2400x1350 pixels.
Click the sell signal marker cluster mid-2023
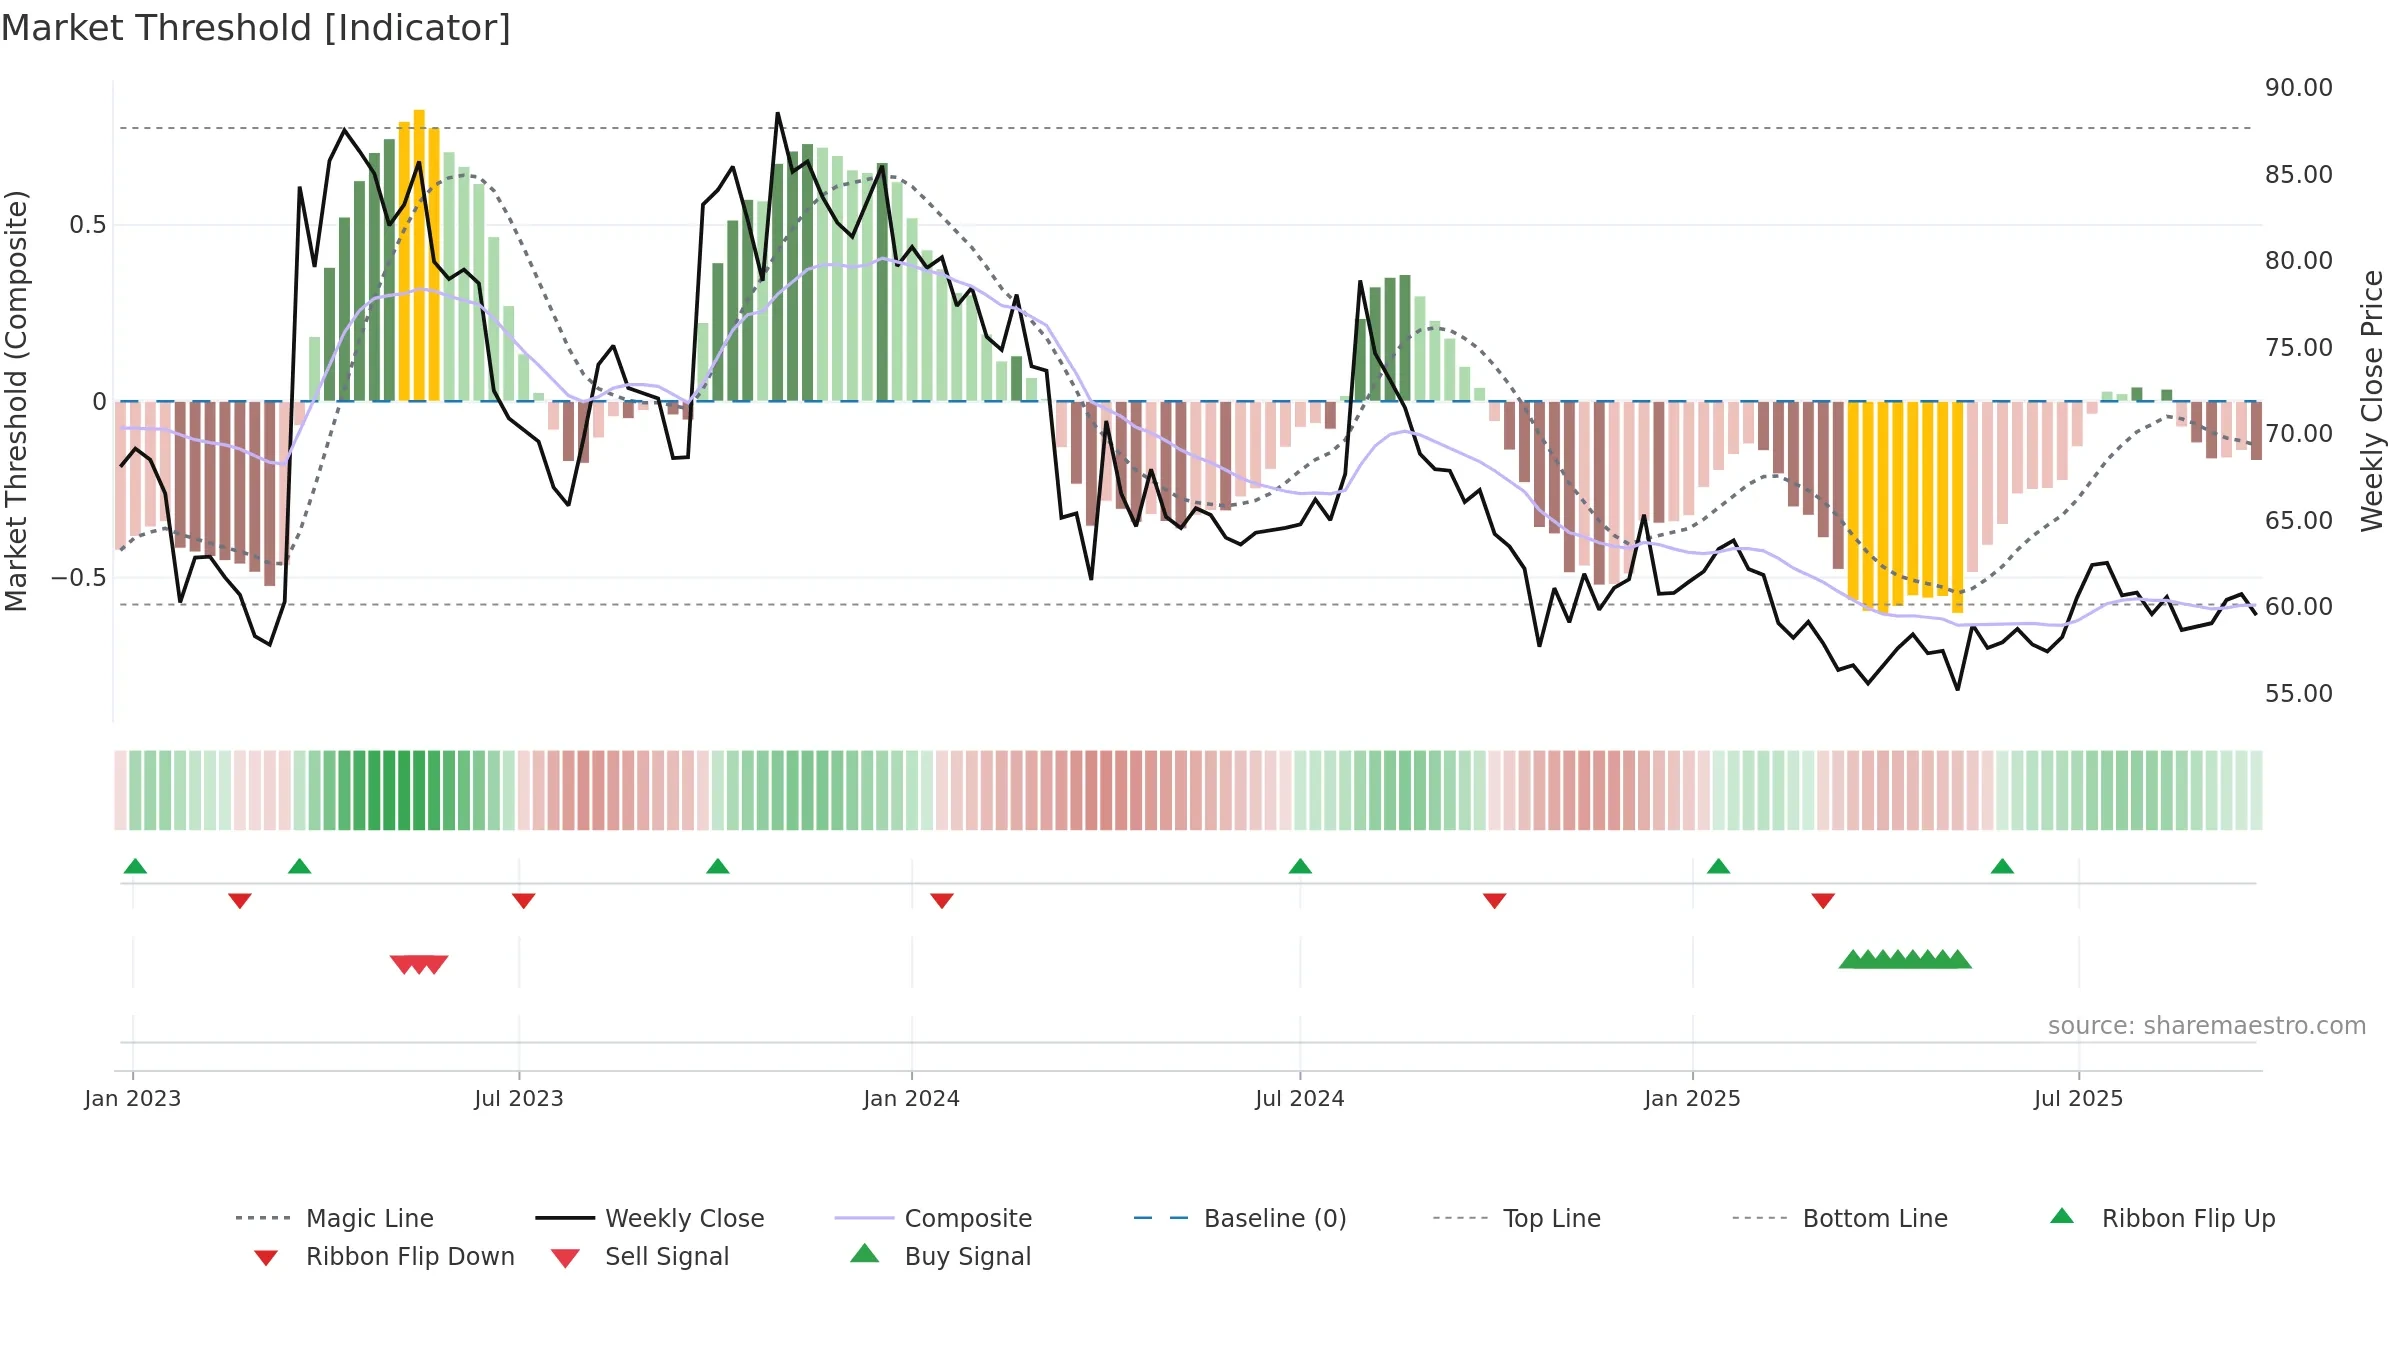pyautogui.click(x=419, y=964)
